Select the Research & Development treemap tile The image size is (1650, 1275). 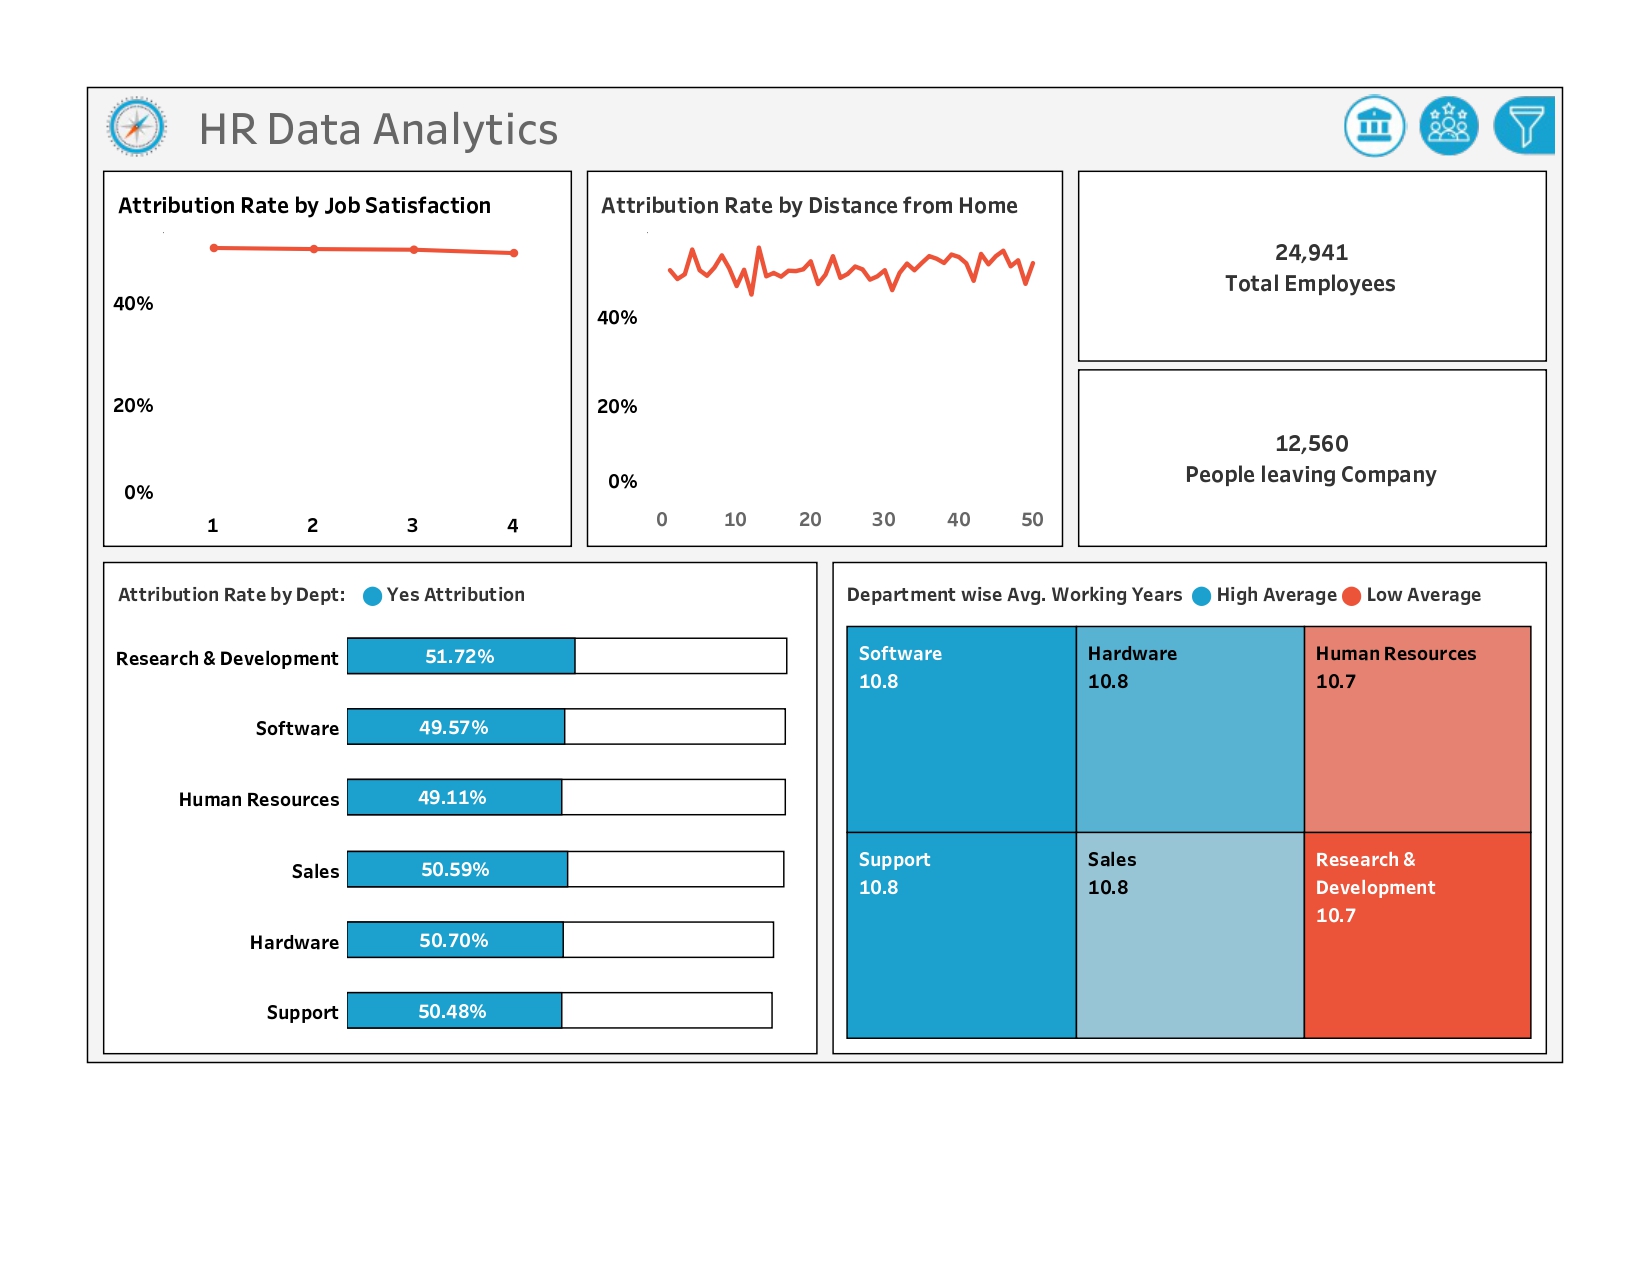[1417, 935]
